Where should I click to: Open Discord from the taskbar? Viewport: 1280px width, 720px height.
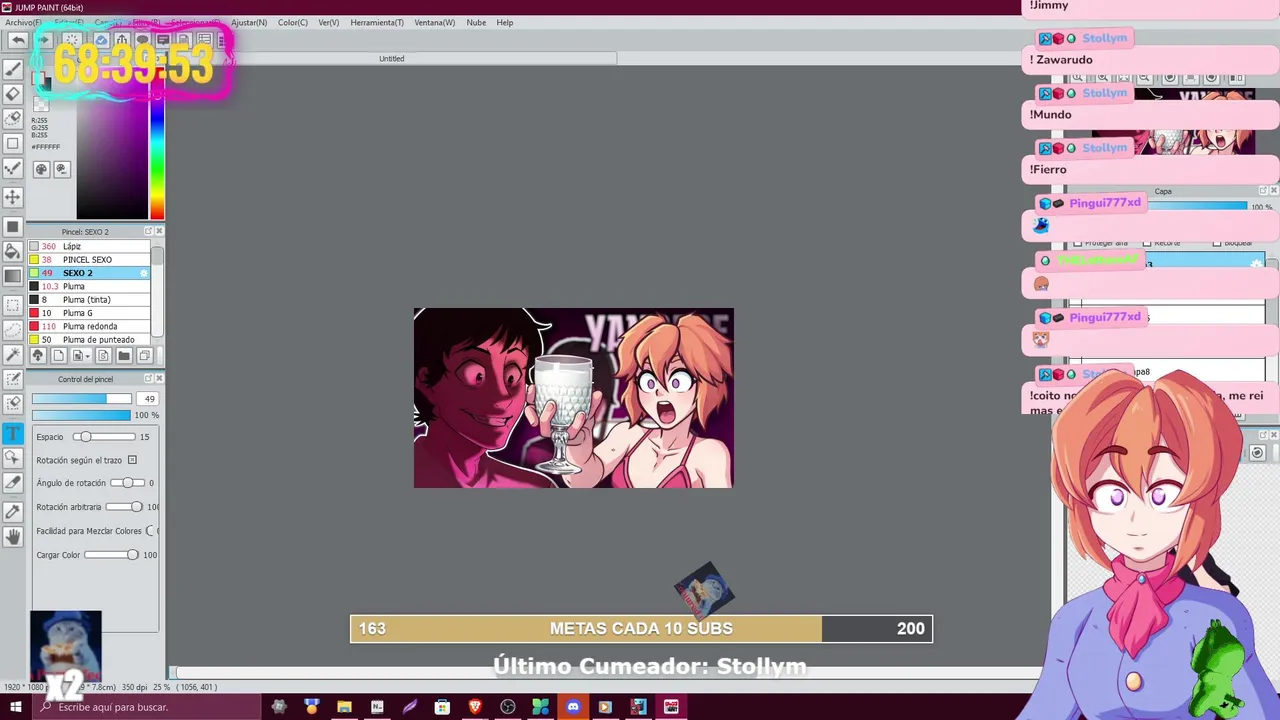[x=573, y=707]
